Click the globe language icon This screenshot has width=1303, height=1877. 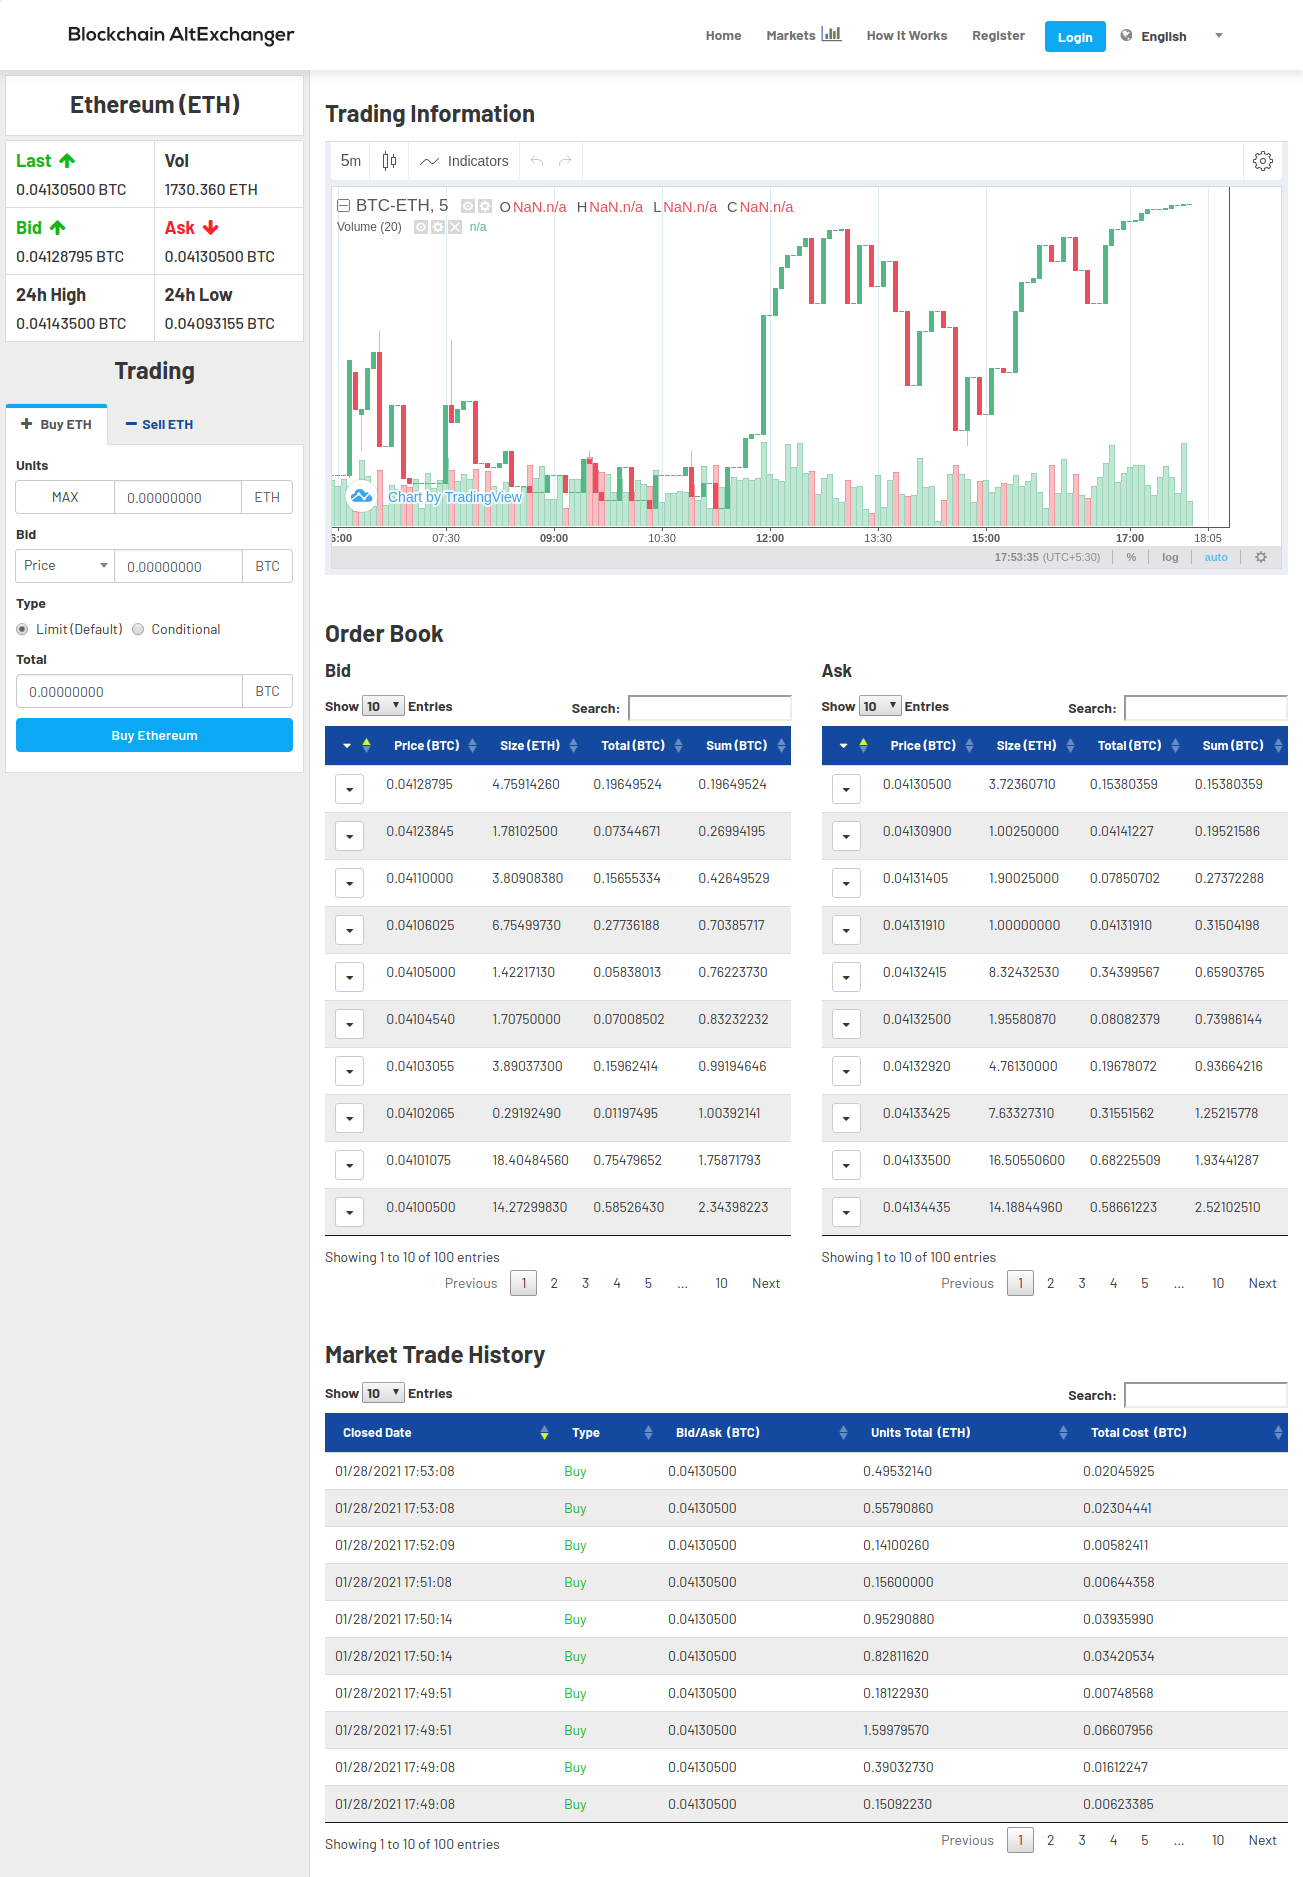(1127, 35)
